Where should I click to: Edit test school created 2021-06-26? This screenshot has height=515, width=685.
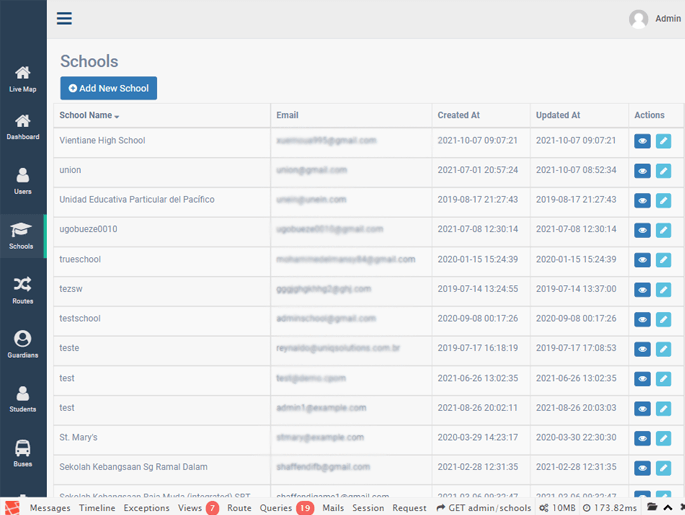[663, 379]
